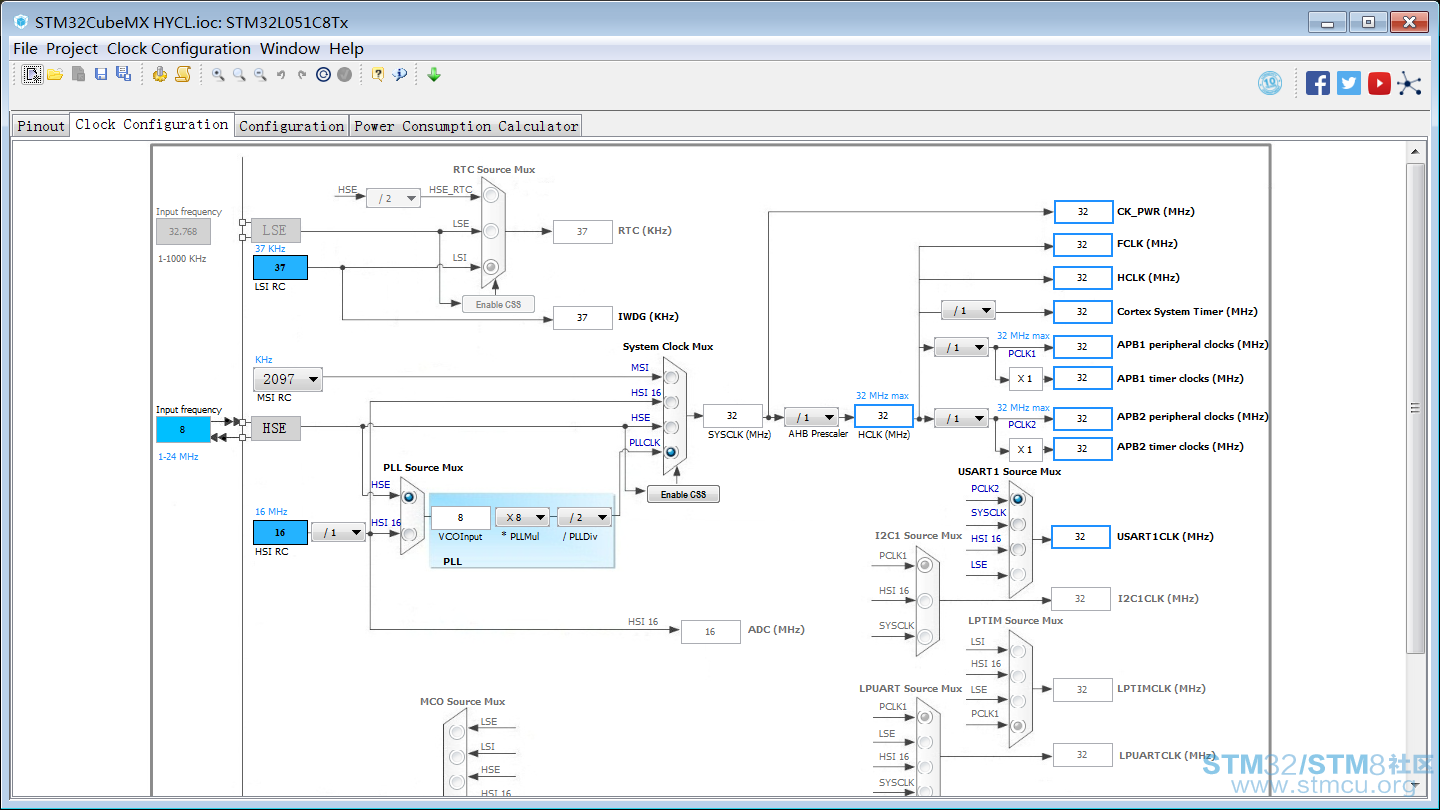Open the MSI RC 2097 frequency dropdown
Screen dimensions: 1440x810
288,379
